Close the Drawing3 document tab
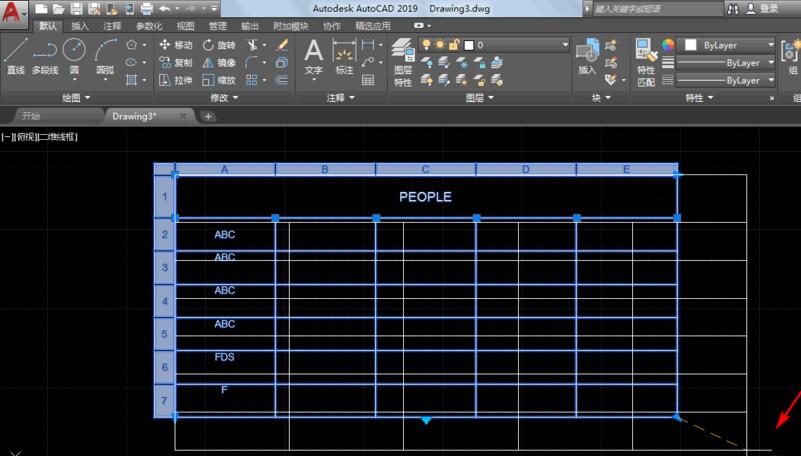Screen dimensions: 801x456 [183, 116]
